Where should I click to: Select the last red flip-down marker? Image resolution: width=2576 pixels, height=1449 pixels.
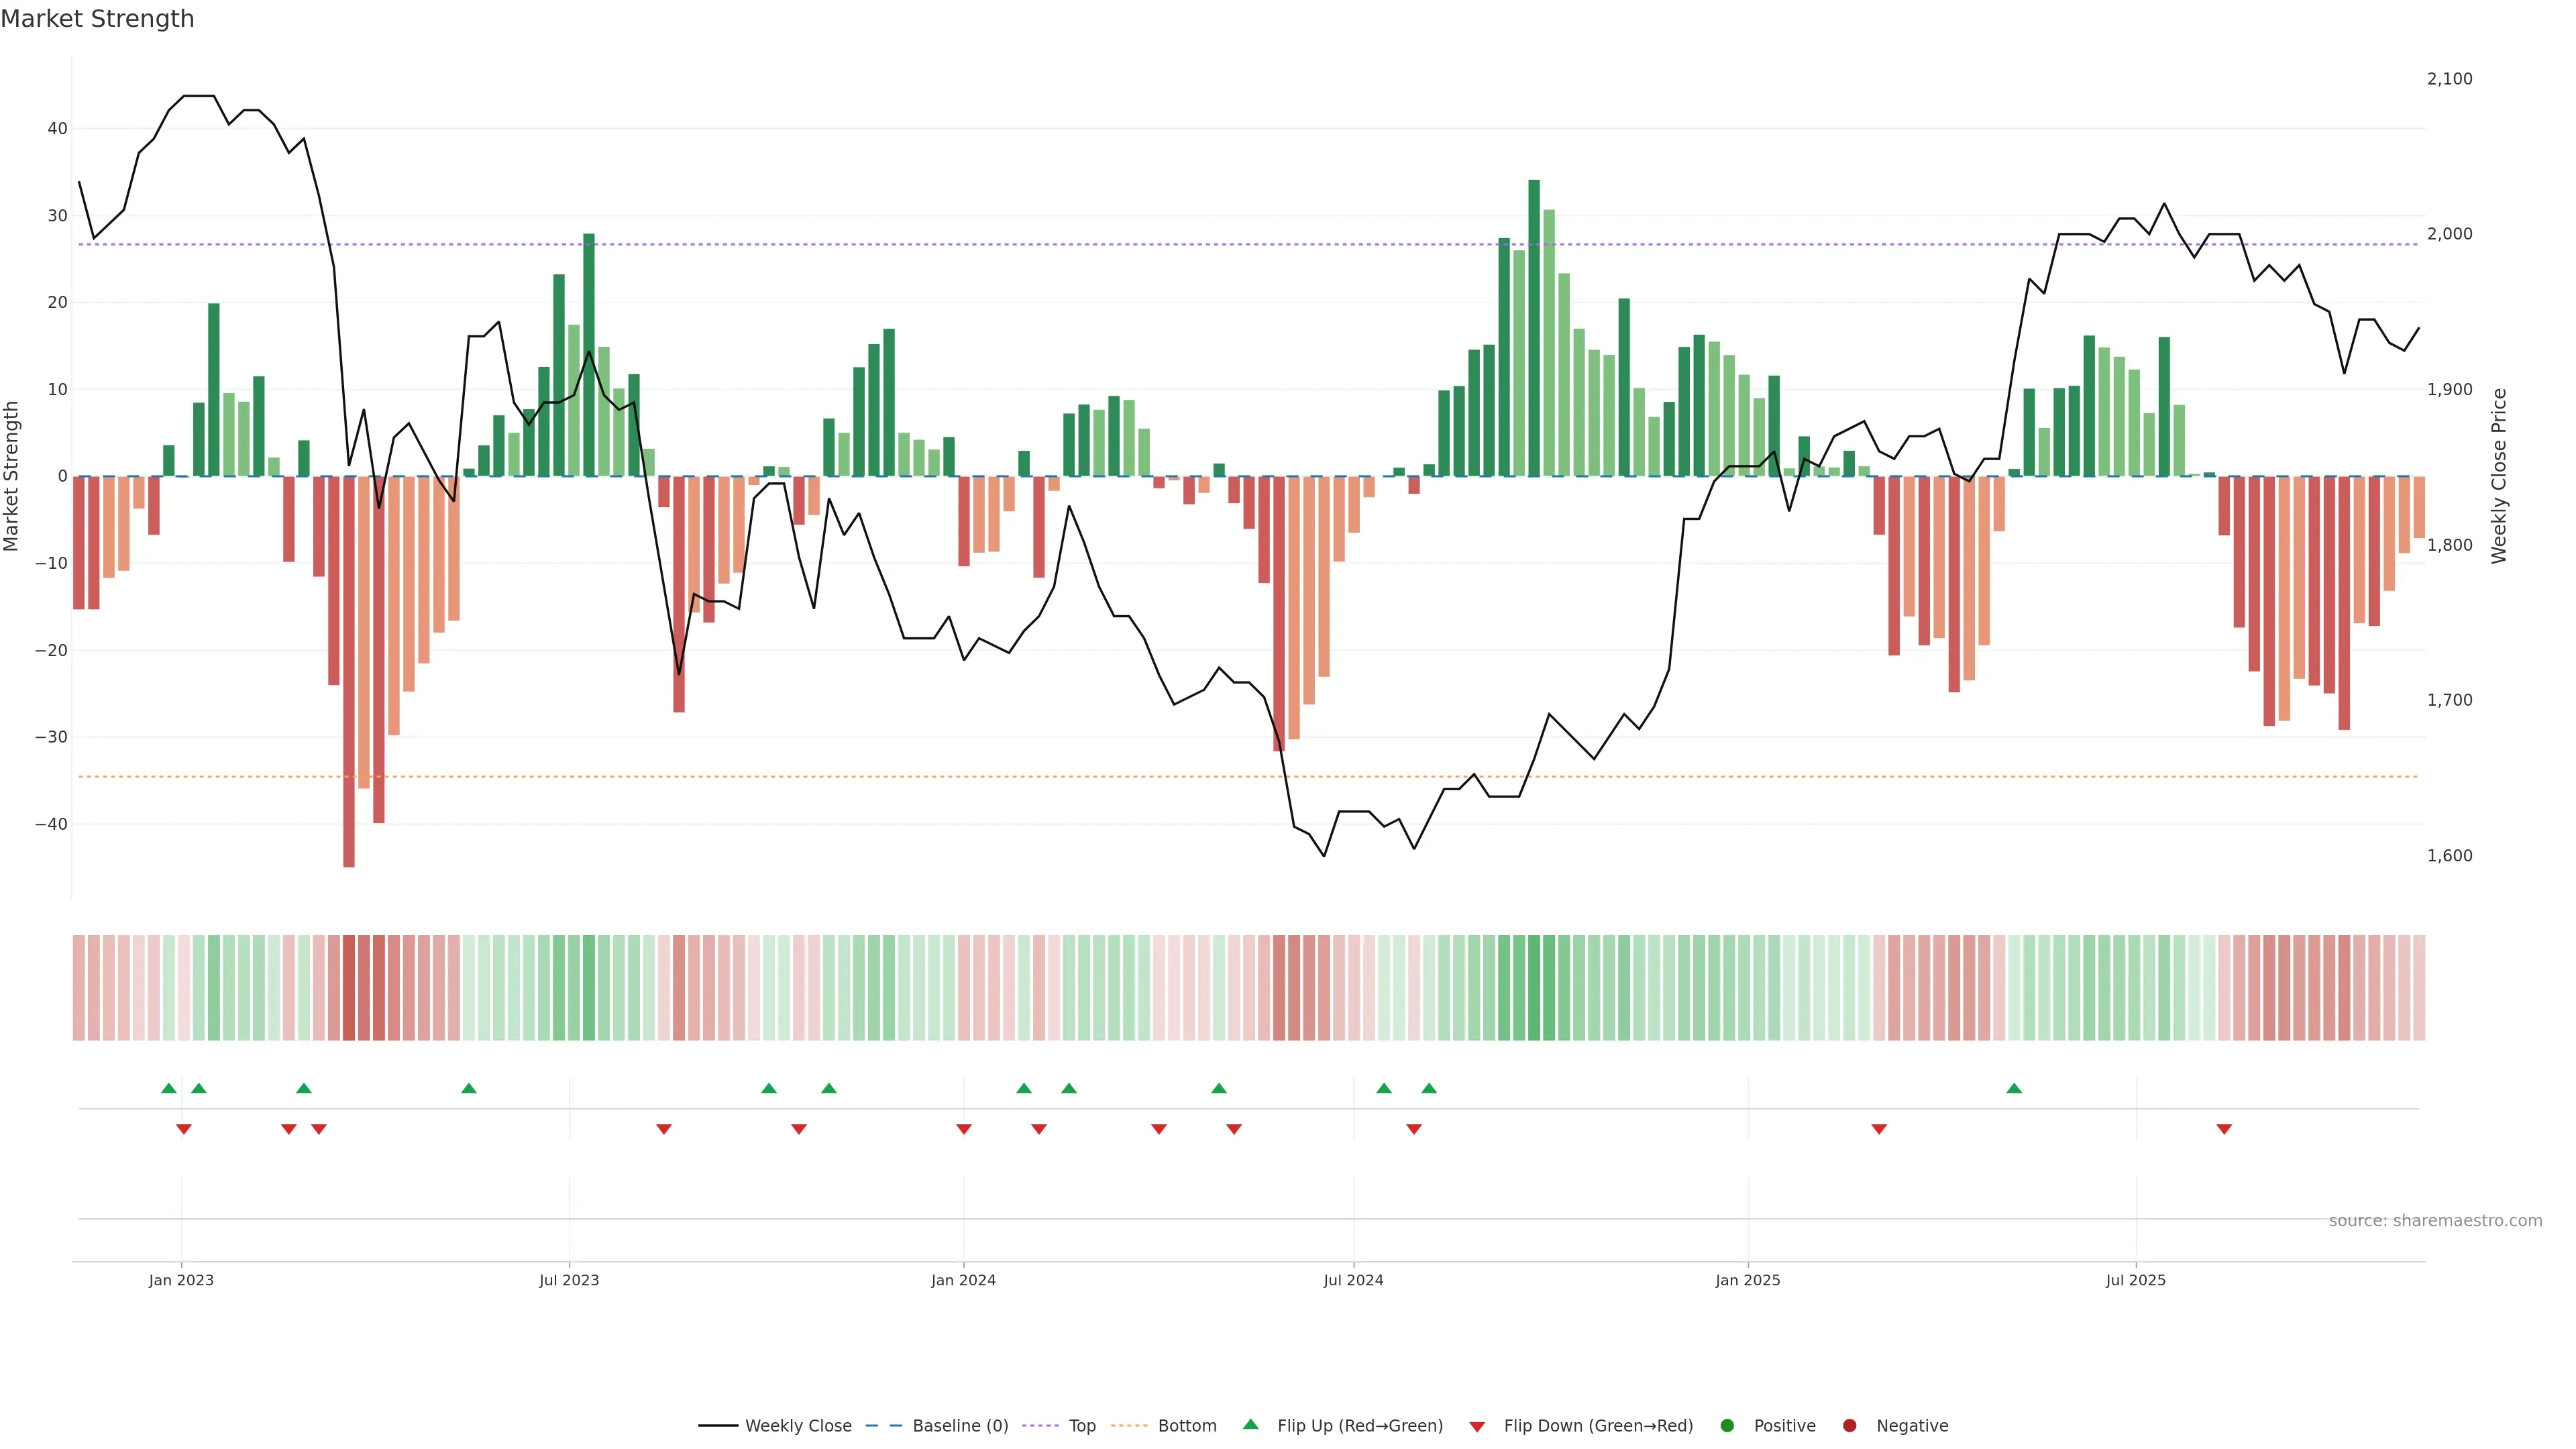coord(2224,1129)
